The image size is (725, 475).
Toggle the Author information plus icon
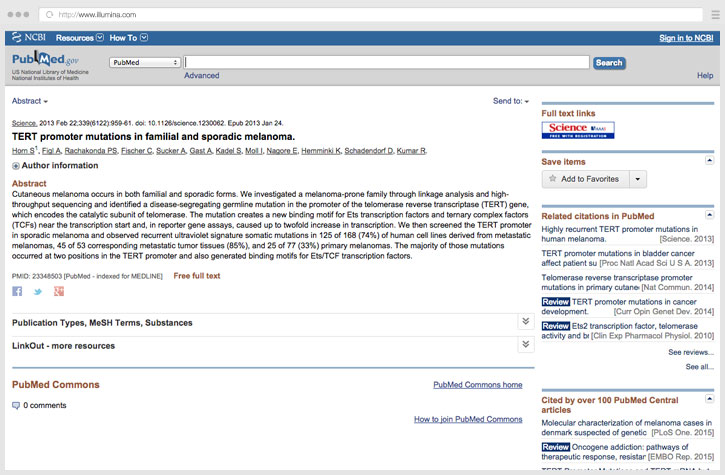click(x=16, y=165)
